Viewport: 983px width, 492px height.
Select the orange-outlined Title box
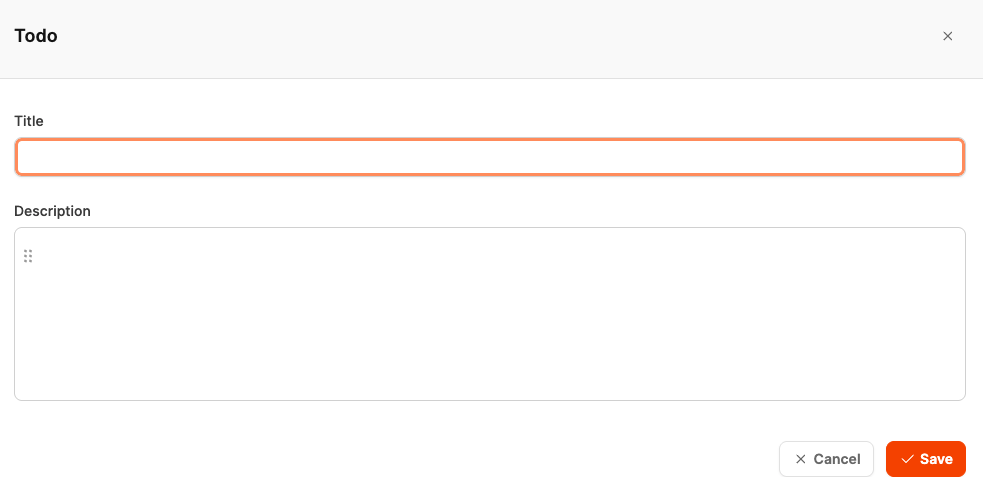click(489, 157)
